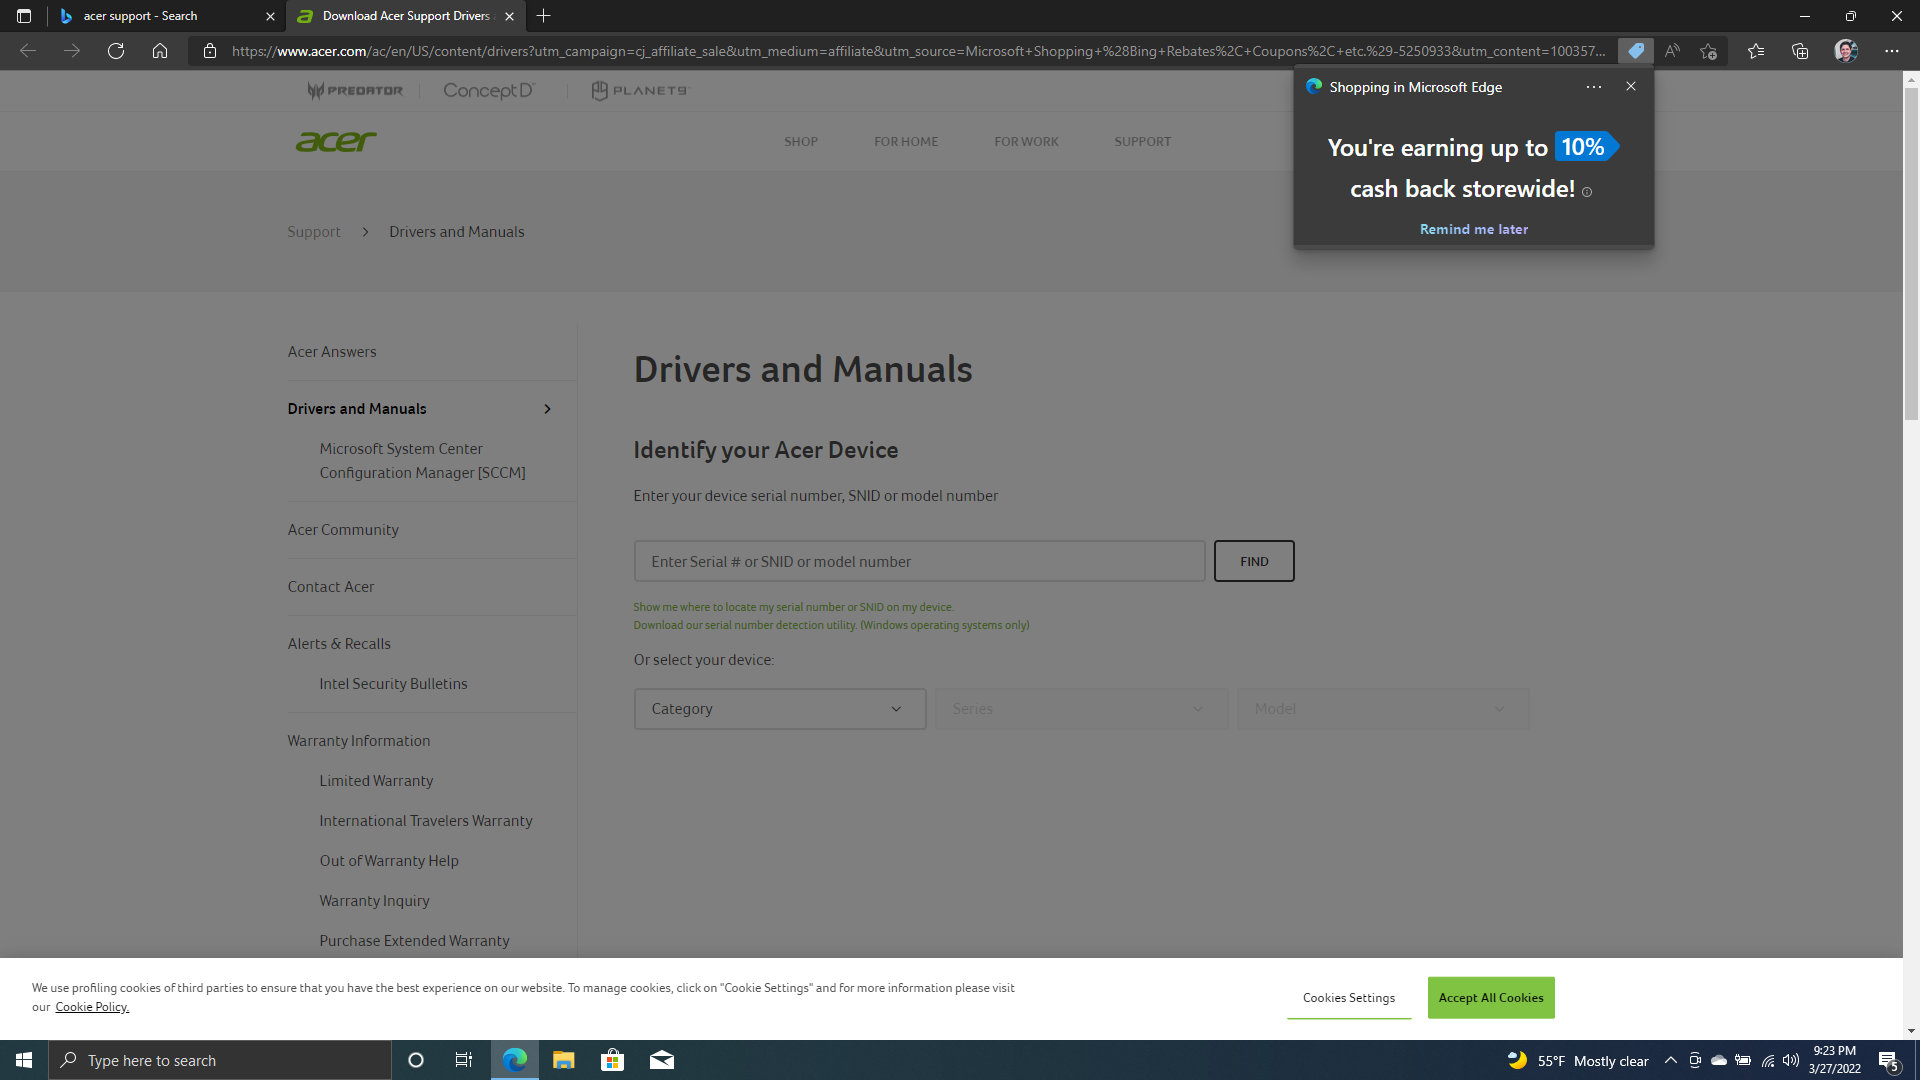
Task: Click the Acer logo
Action: (336, 141)
